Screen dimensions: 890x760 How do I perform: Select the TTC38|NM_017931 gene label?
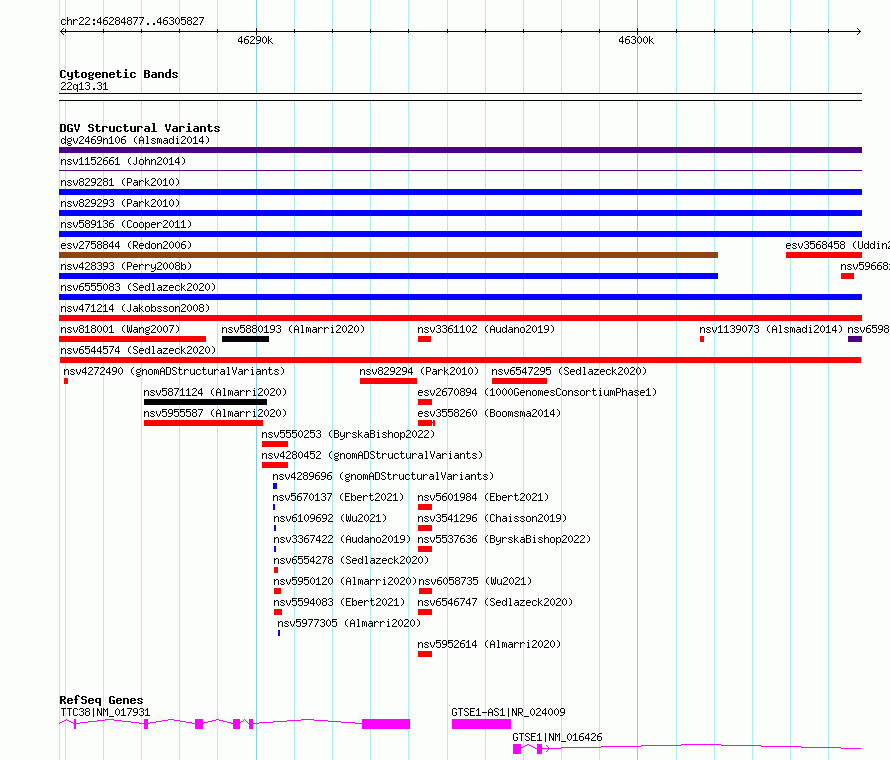pyautogui.click(x=105, y=712)
